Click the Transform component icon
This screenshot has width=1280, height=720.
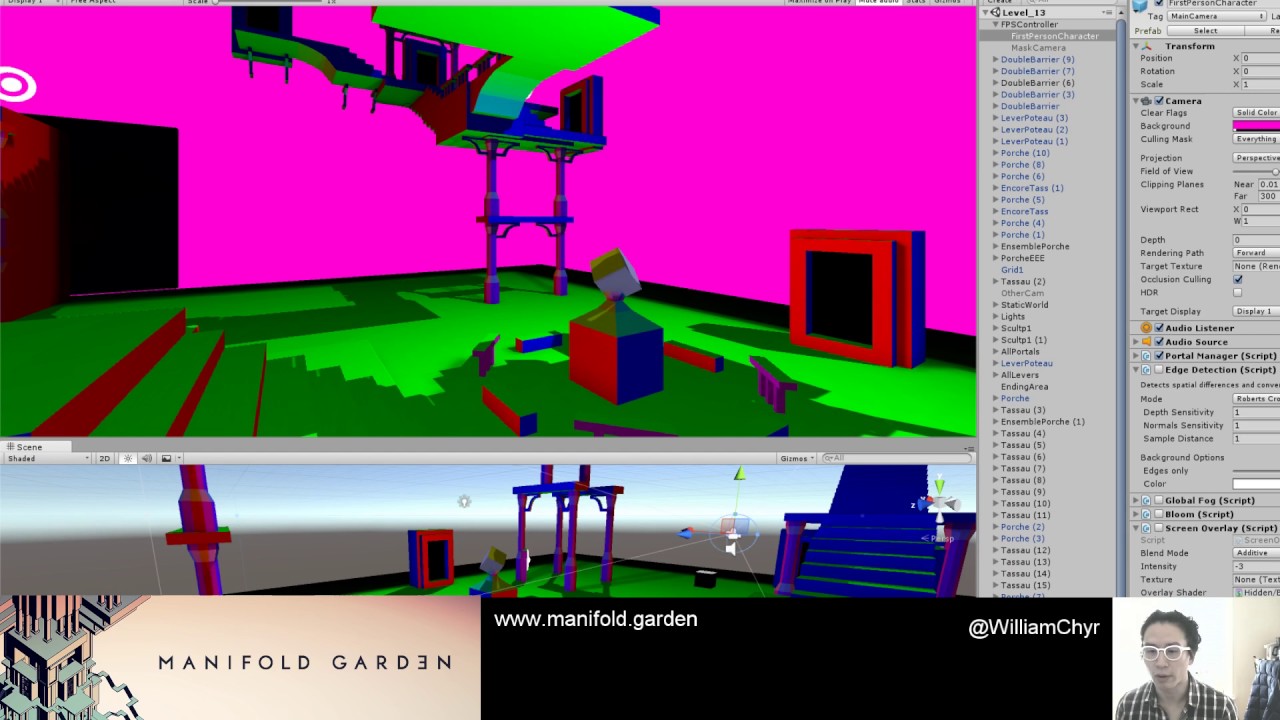[1147, 46]
